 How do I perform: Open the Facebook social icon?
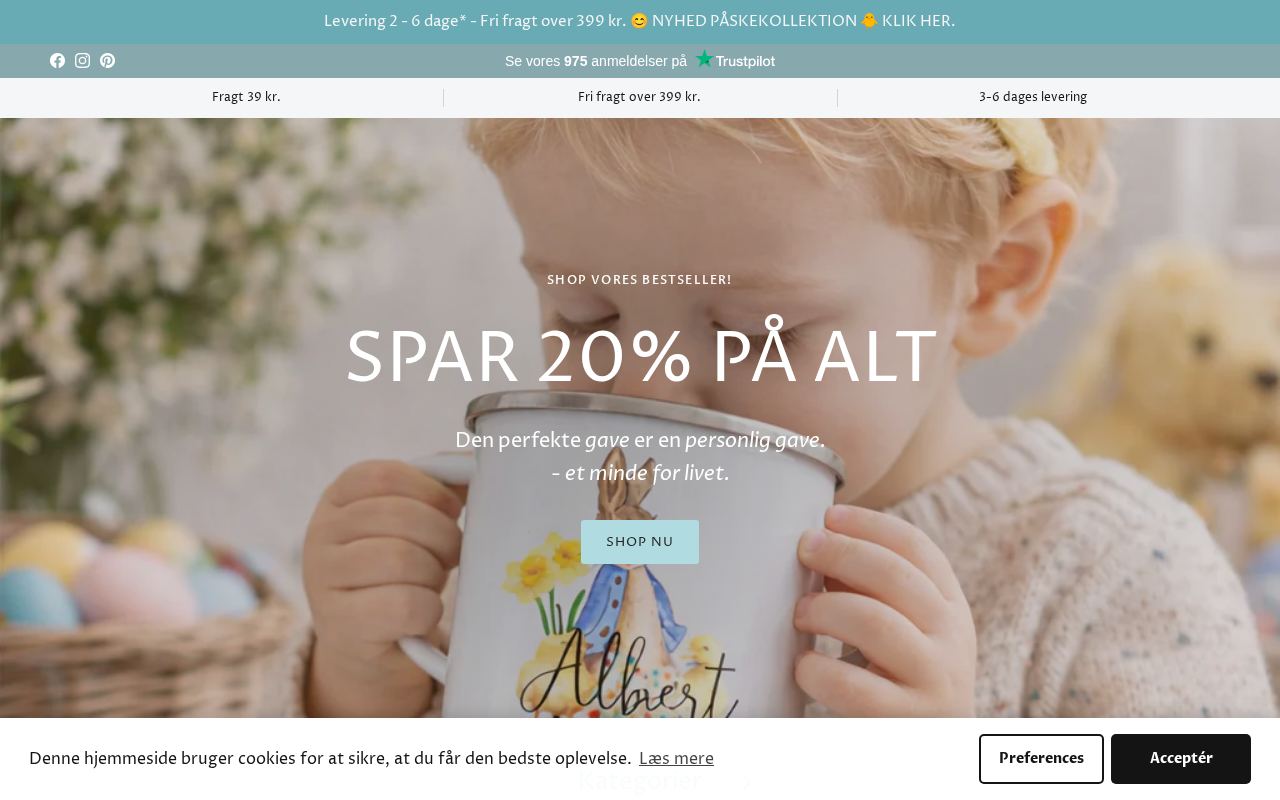coord(57,61)
